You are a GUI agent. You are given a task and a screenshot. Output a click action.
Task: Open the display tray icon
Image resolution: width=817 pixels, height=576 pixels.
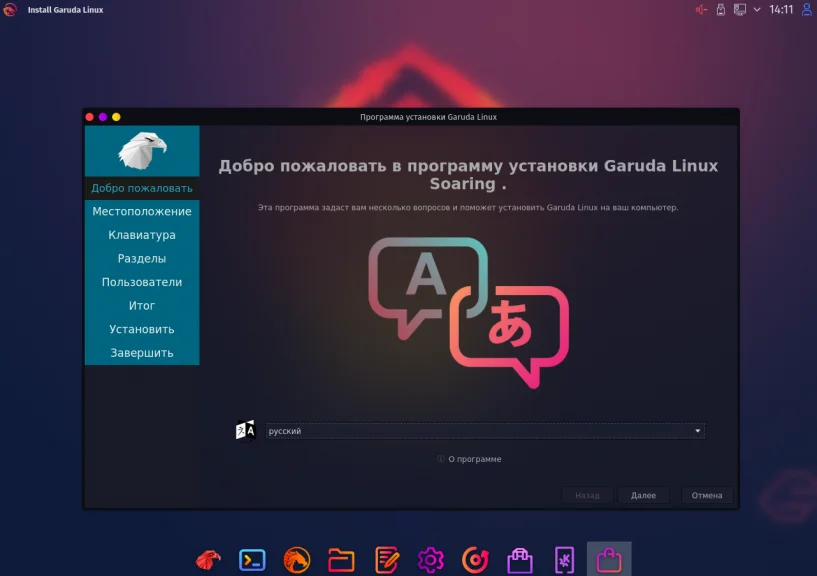(x=739, y=9)
